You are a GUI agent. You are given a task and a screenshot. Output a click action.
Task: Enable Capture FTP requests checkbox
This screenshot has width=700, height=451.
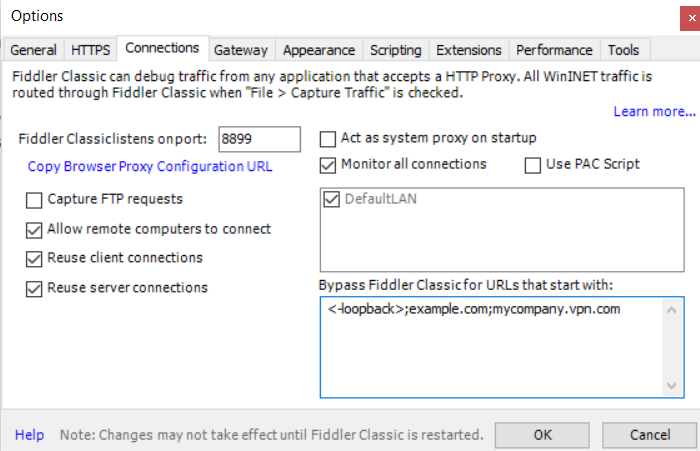35,200
